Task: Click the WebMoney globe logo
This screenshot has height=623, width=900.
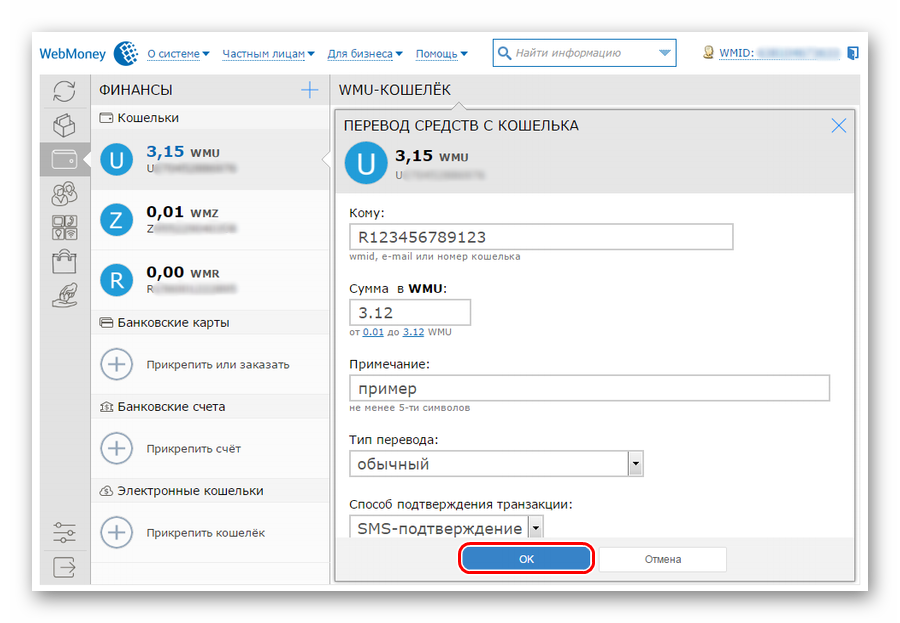Action: click(x=126, y=53)
